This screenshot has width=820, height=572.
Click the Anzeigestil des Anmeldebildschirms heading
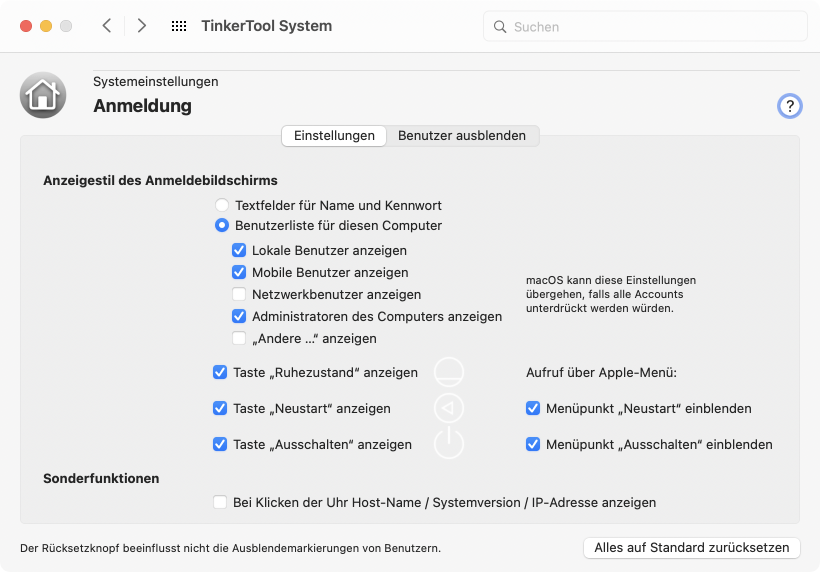pyautogui.click(x=160, y=180)
